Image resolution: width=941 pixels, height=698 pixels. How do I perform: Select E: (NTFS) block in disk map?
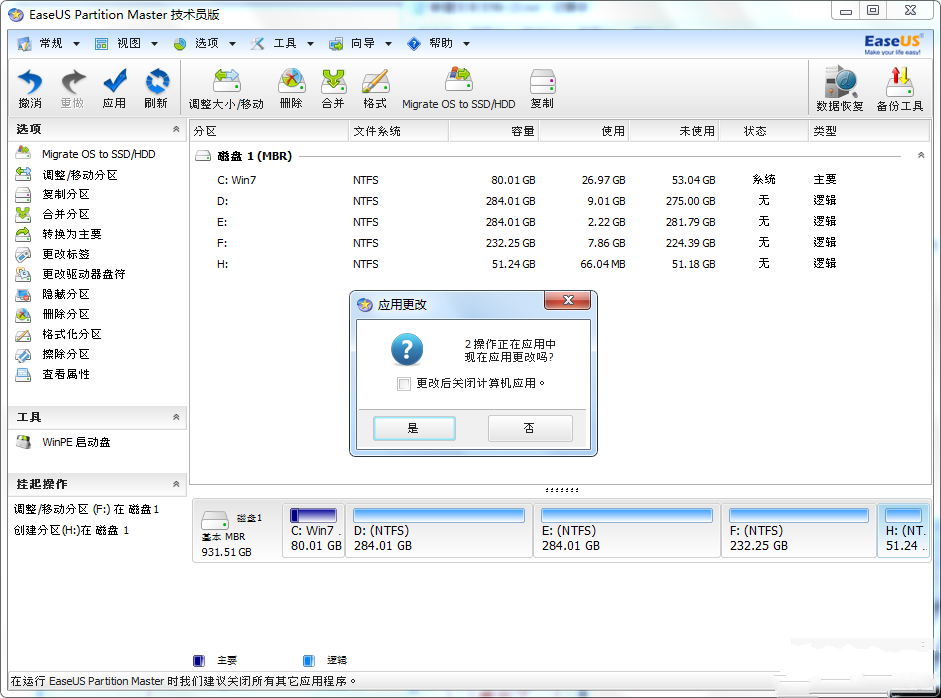click(x=627, y=531)
